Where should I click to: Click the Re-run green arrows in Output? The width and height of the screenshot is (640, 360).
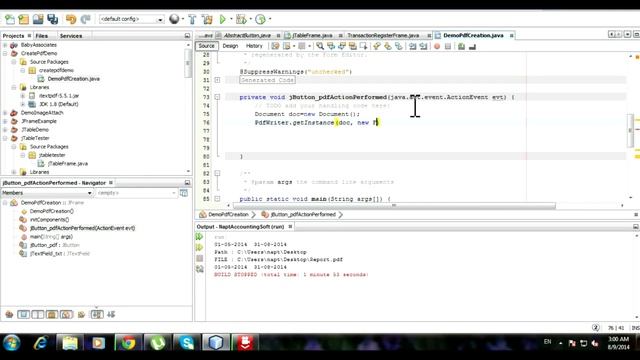click(x=199, y=236)
